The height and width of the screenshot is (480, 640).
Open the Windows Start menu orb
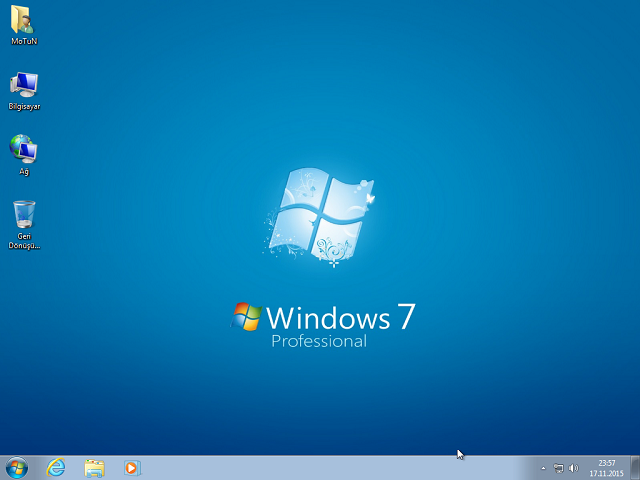point(17,467)
